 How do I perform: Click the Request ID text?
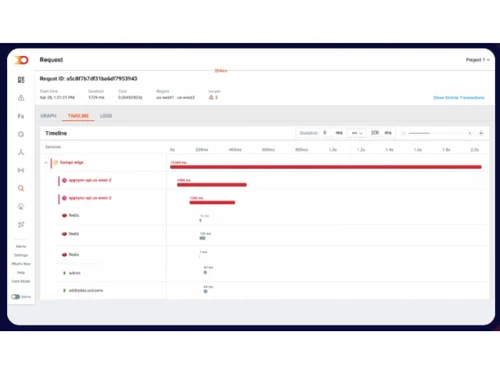click(88, 79)
